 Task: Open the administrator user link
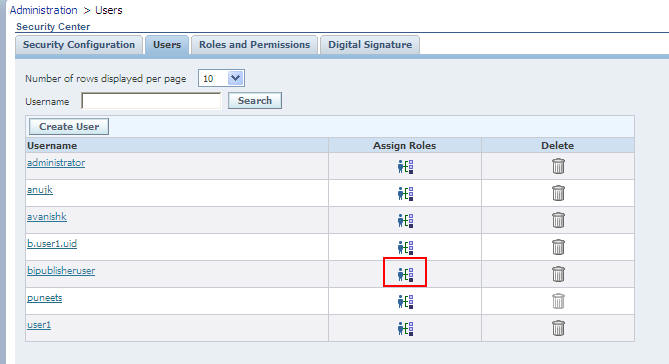(56, 163)
